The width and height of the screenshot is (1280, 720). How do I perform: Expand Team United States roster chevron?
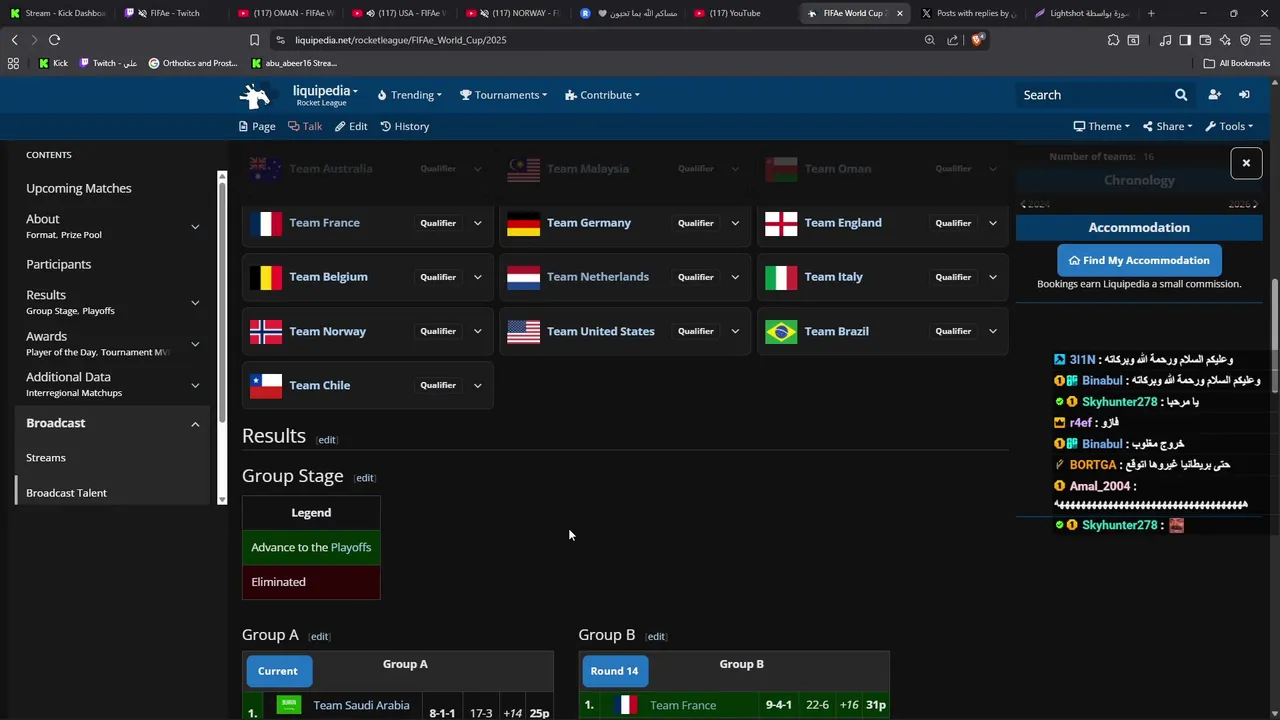coord(735,331)
